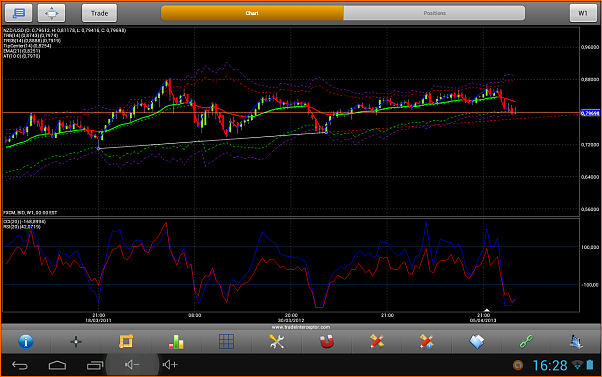Toggle the chart grid icon
Image resolution: width=602 pixels, height=377 pixels.
[226, 341]
